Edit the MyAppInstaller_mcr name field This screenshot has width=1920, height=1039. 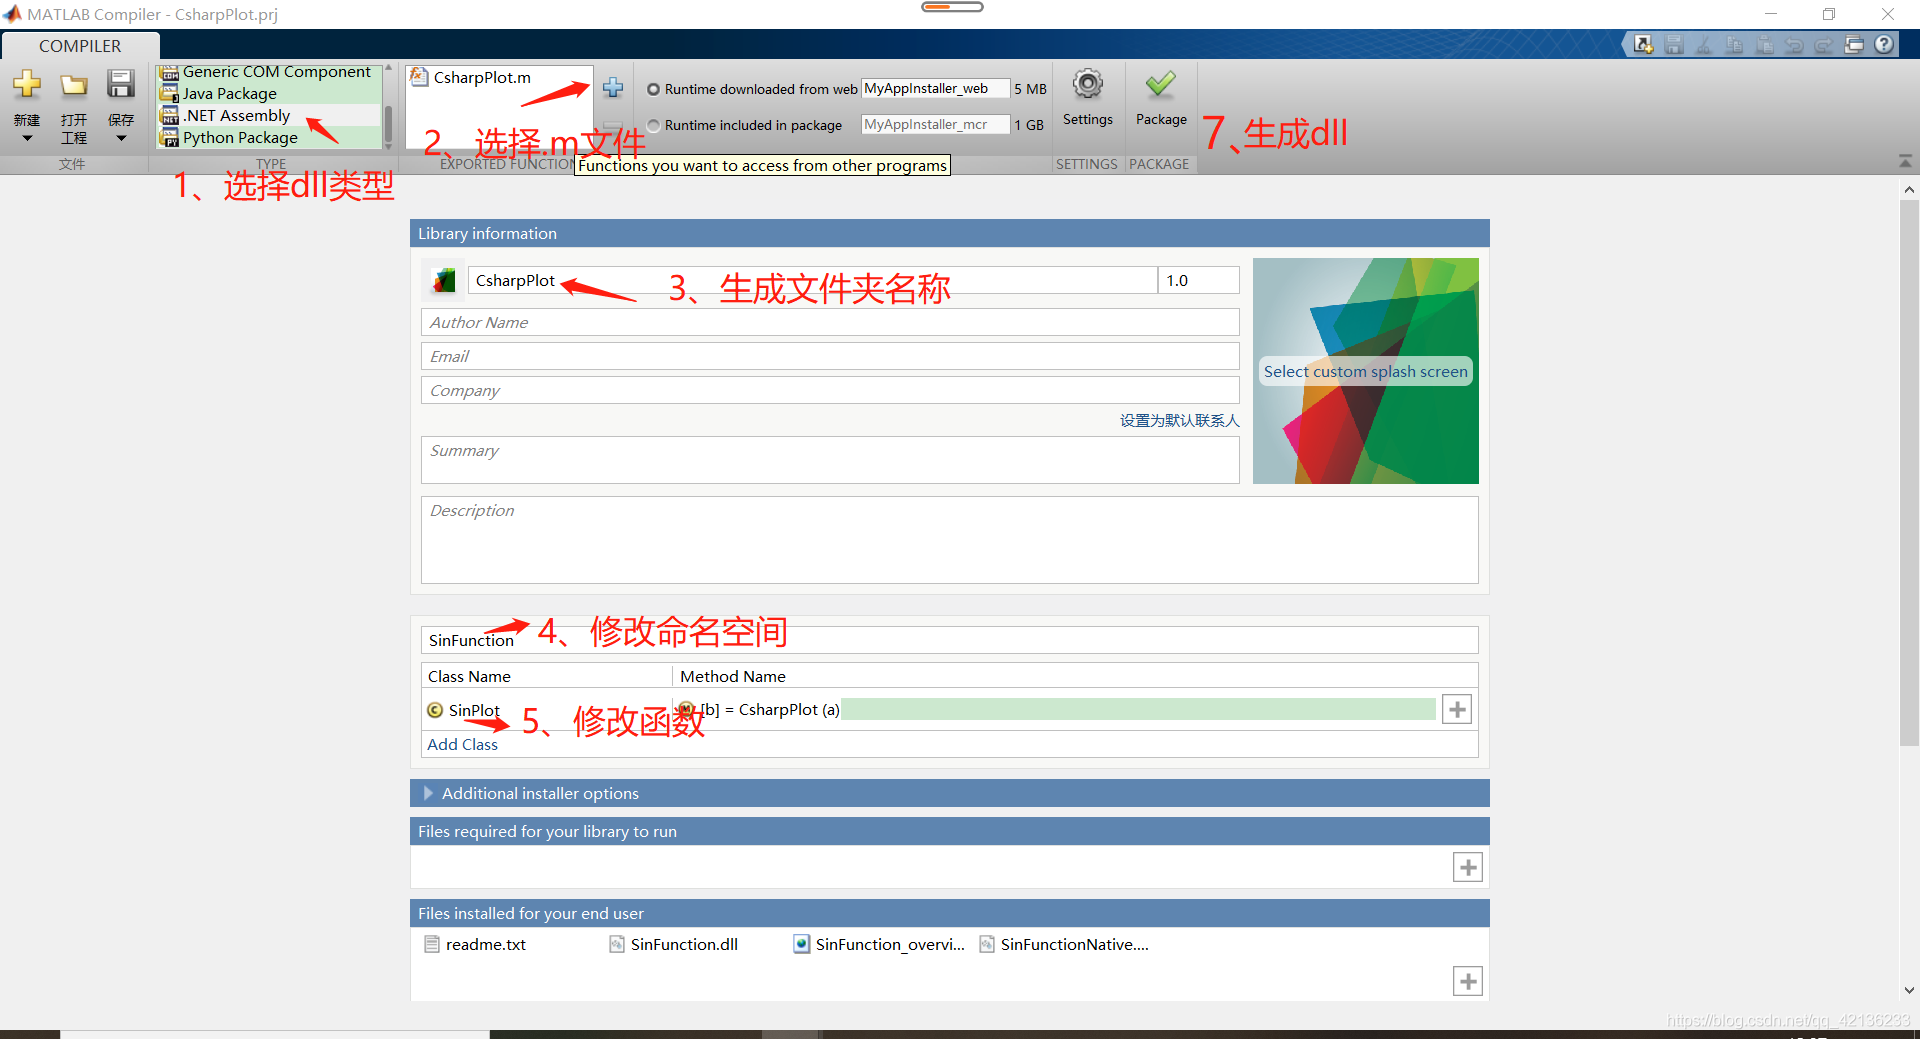point(935,125)
